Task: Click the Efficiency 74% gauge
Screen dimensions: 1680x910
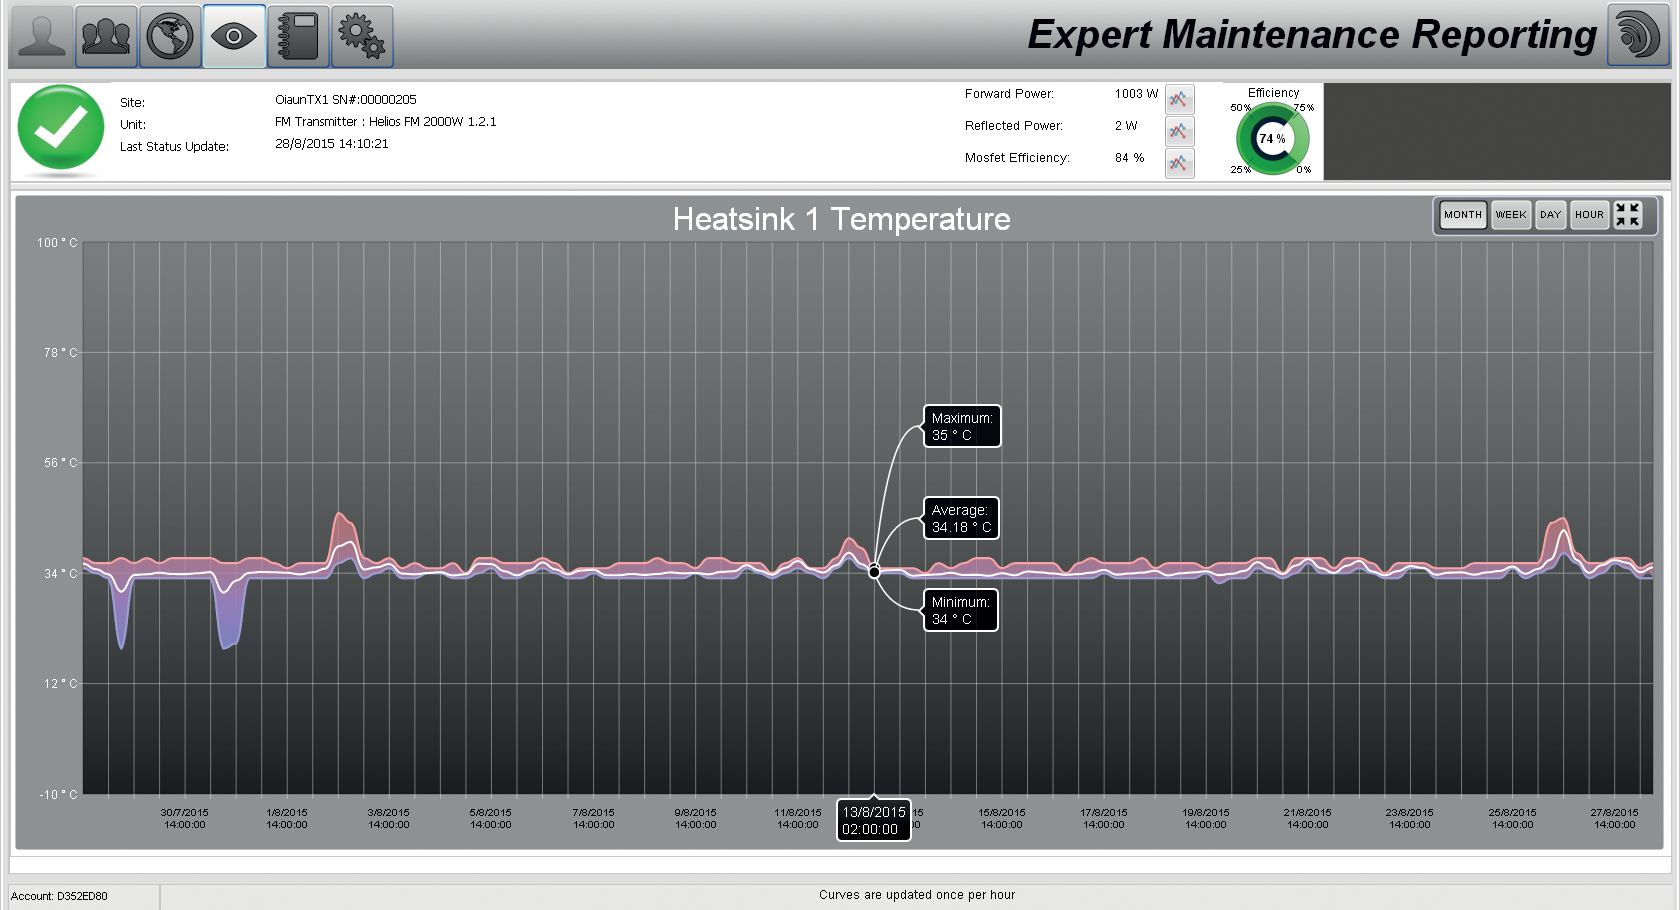Action: pyautogui.click(x=1272, y=139)
